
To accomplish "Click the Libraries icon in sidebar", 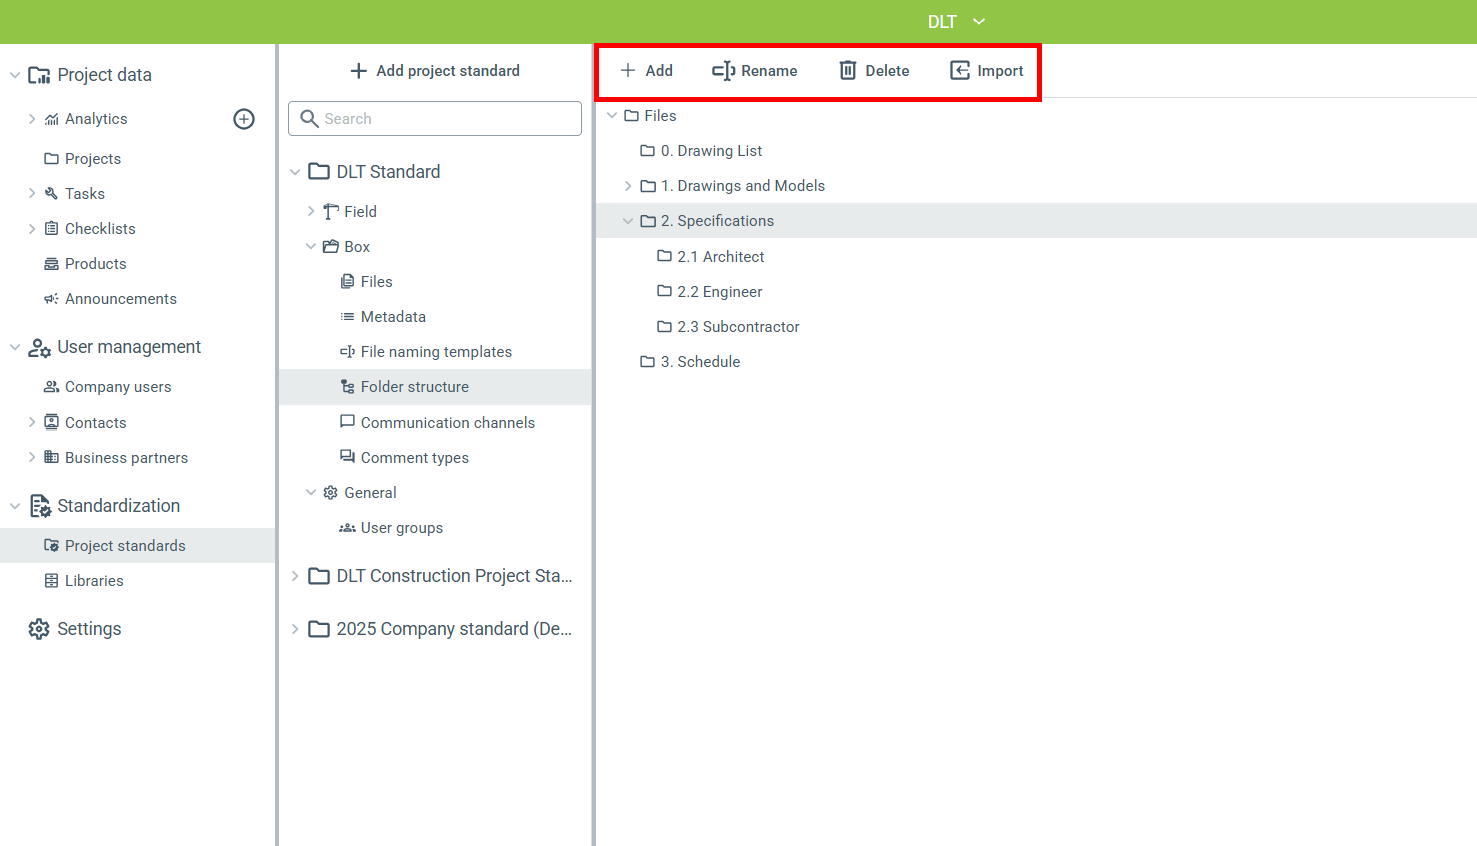I will 51,581.
